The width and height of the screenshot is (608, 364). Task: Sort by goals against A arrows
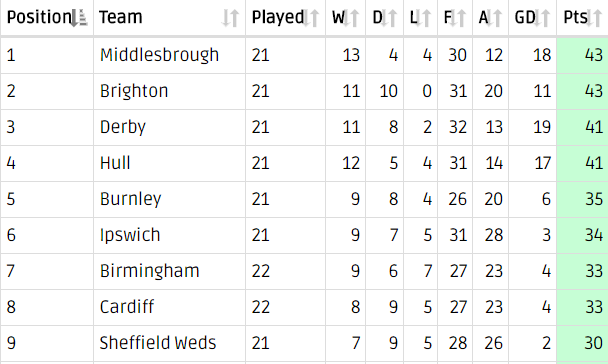494,18
